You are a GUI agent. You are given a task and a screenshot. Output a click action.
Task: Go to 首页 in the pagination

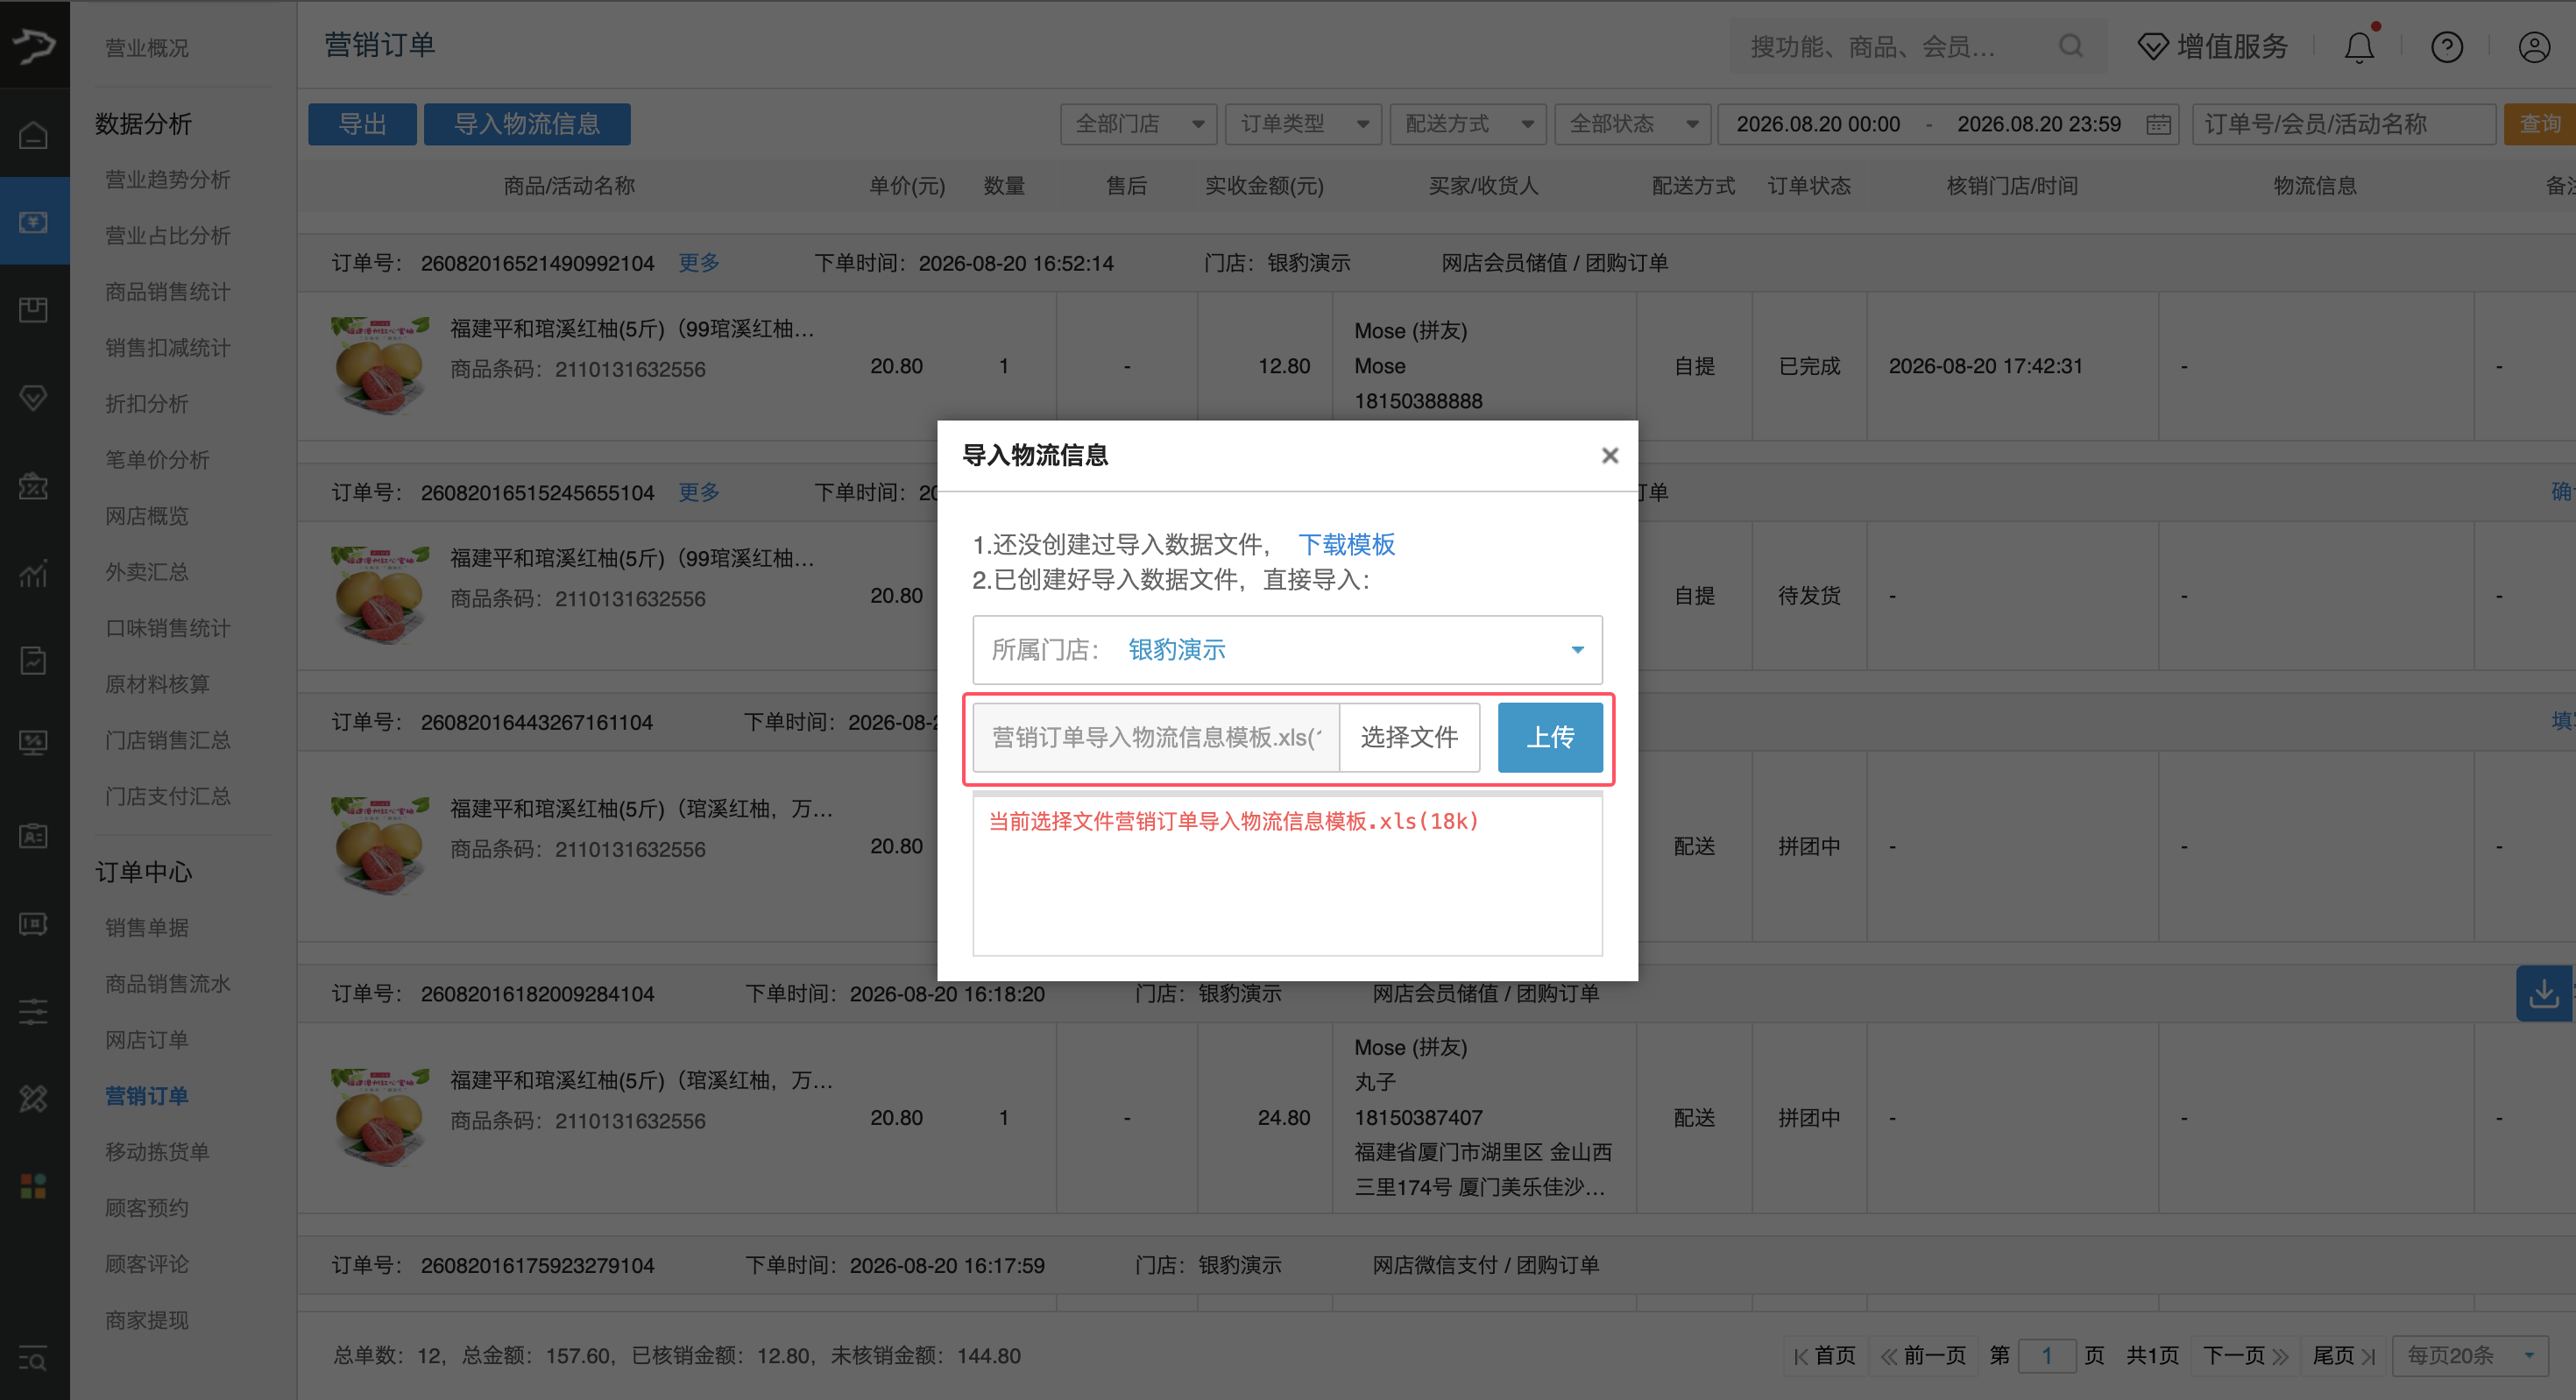click(x=1825, y=1356)
